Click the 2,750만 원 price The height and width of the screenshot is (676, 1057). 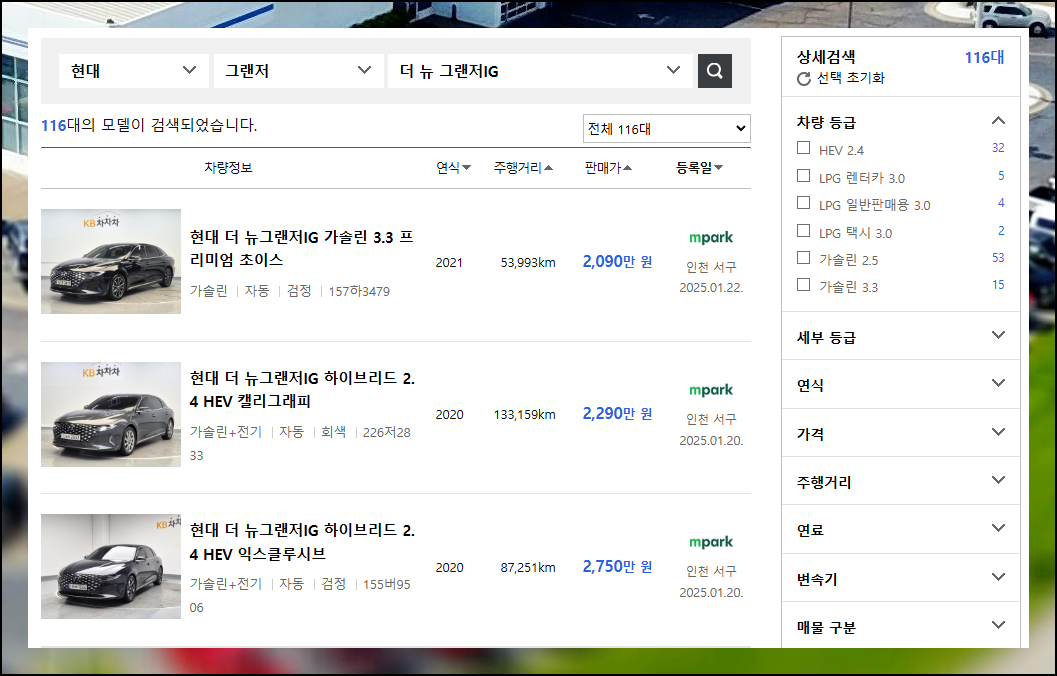(617, 566)
